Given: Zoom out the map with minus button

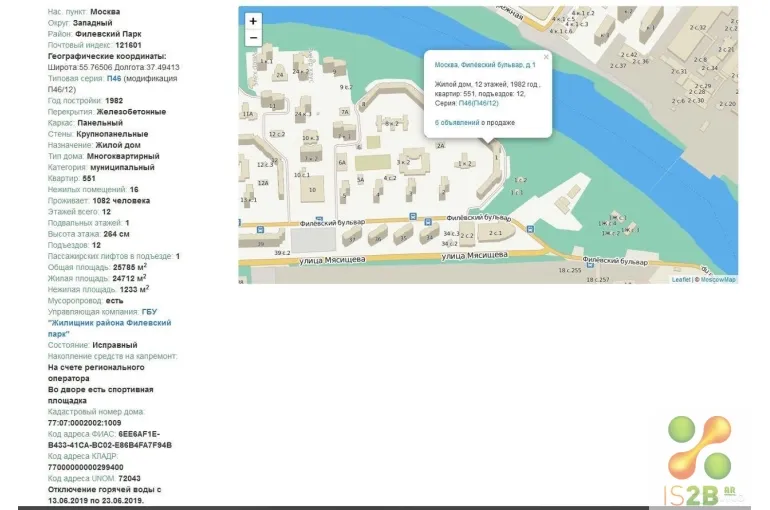Looking at the screenshot, I should pyautogui.click(x=253, y=38).
